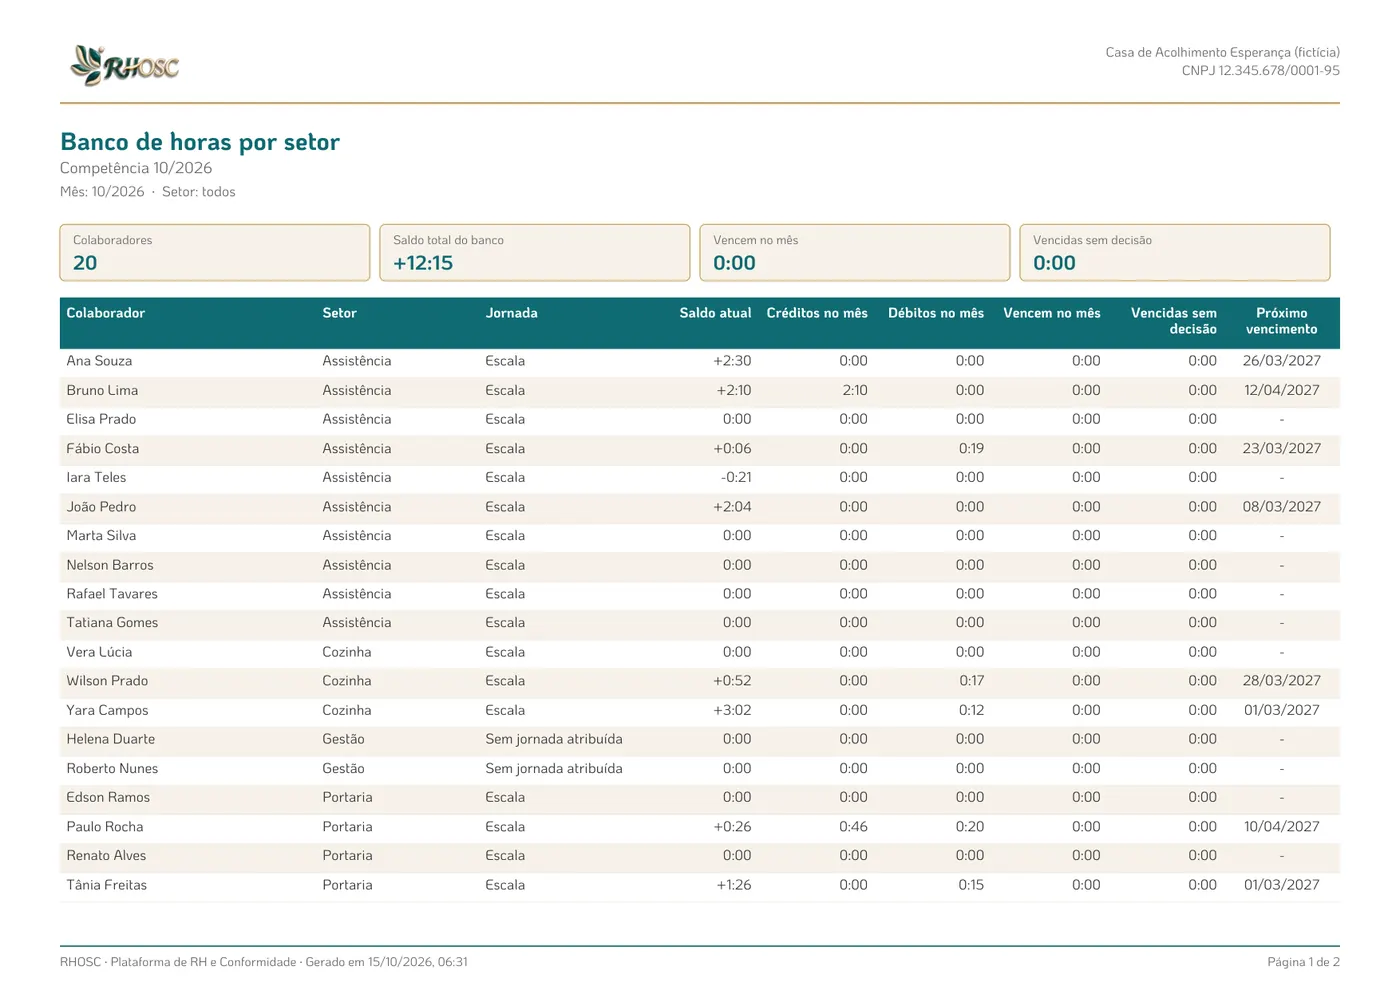Viewport: 1400px width, 990px height.
Task: Select the Roberto Nunes row name
Action: [x=112, y=769]
